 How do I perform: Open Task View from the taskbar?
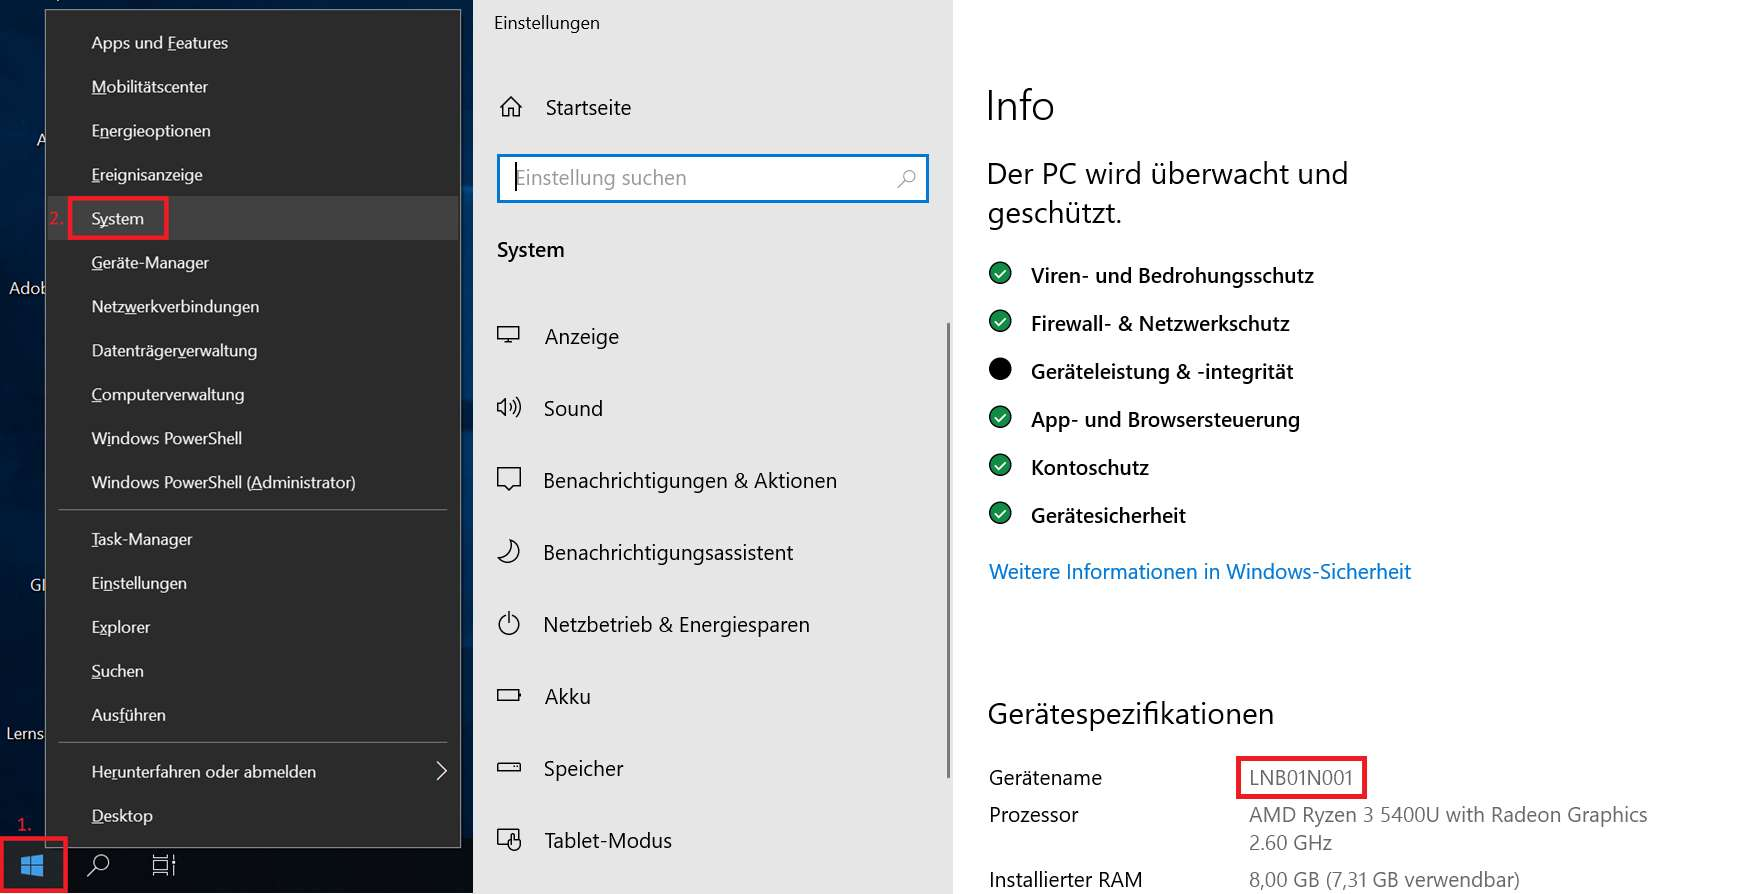tap(163, 865)
